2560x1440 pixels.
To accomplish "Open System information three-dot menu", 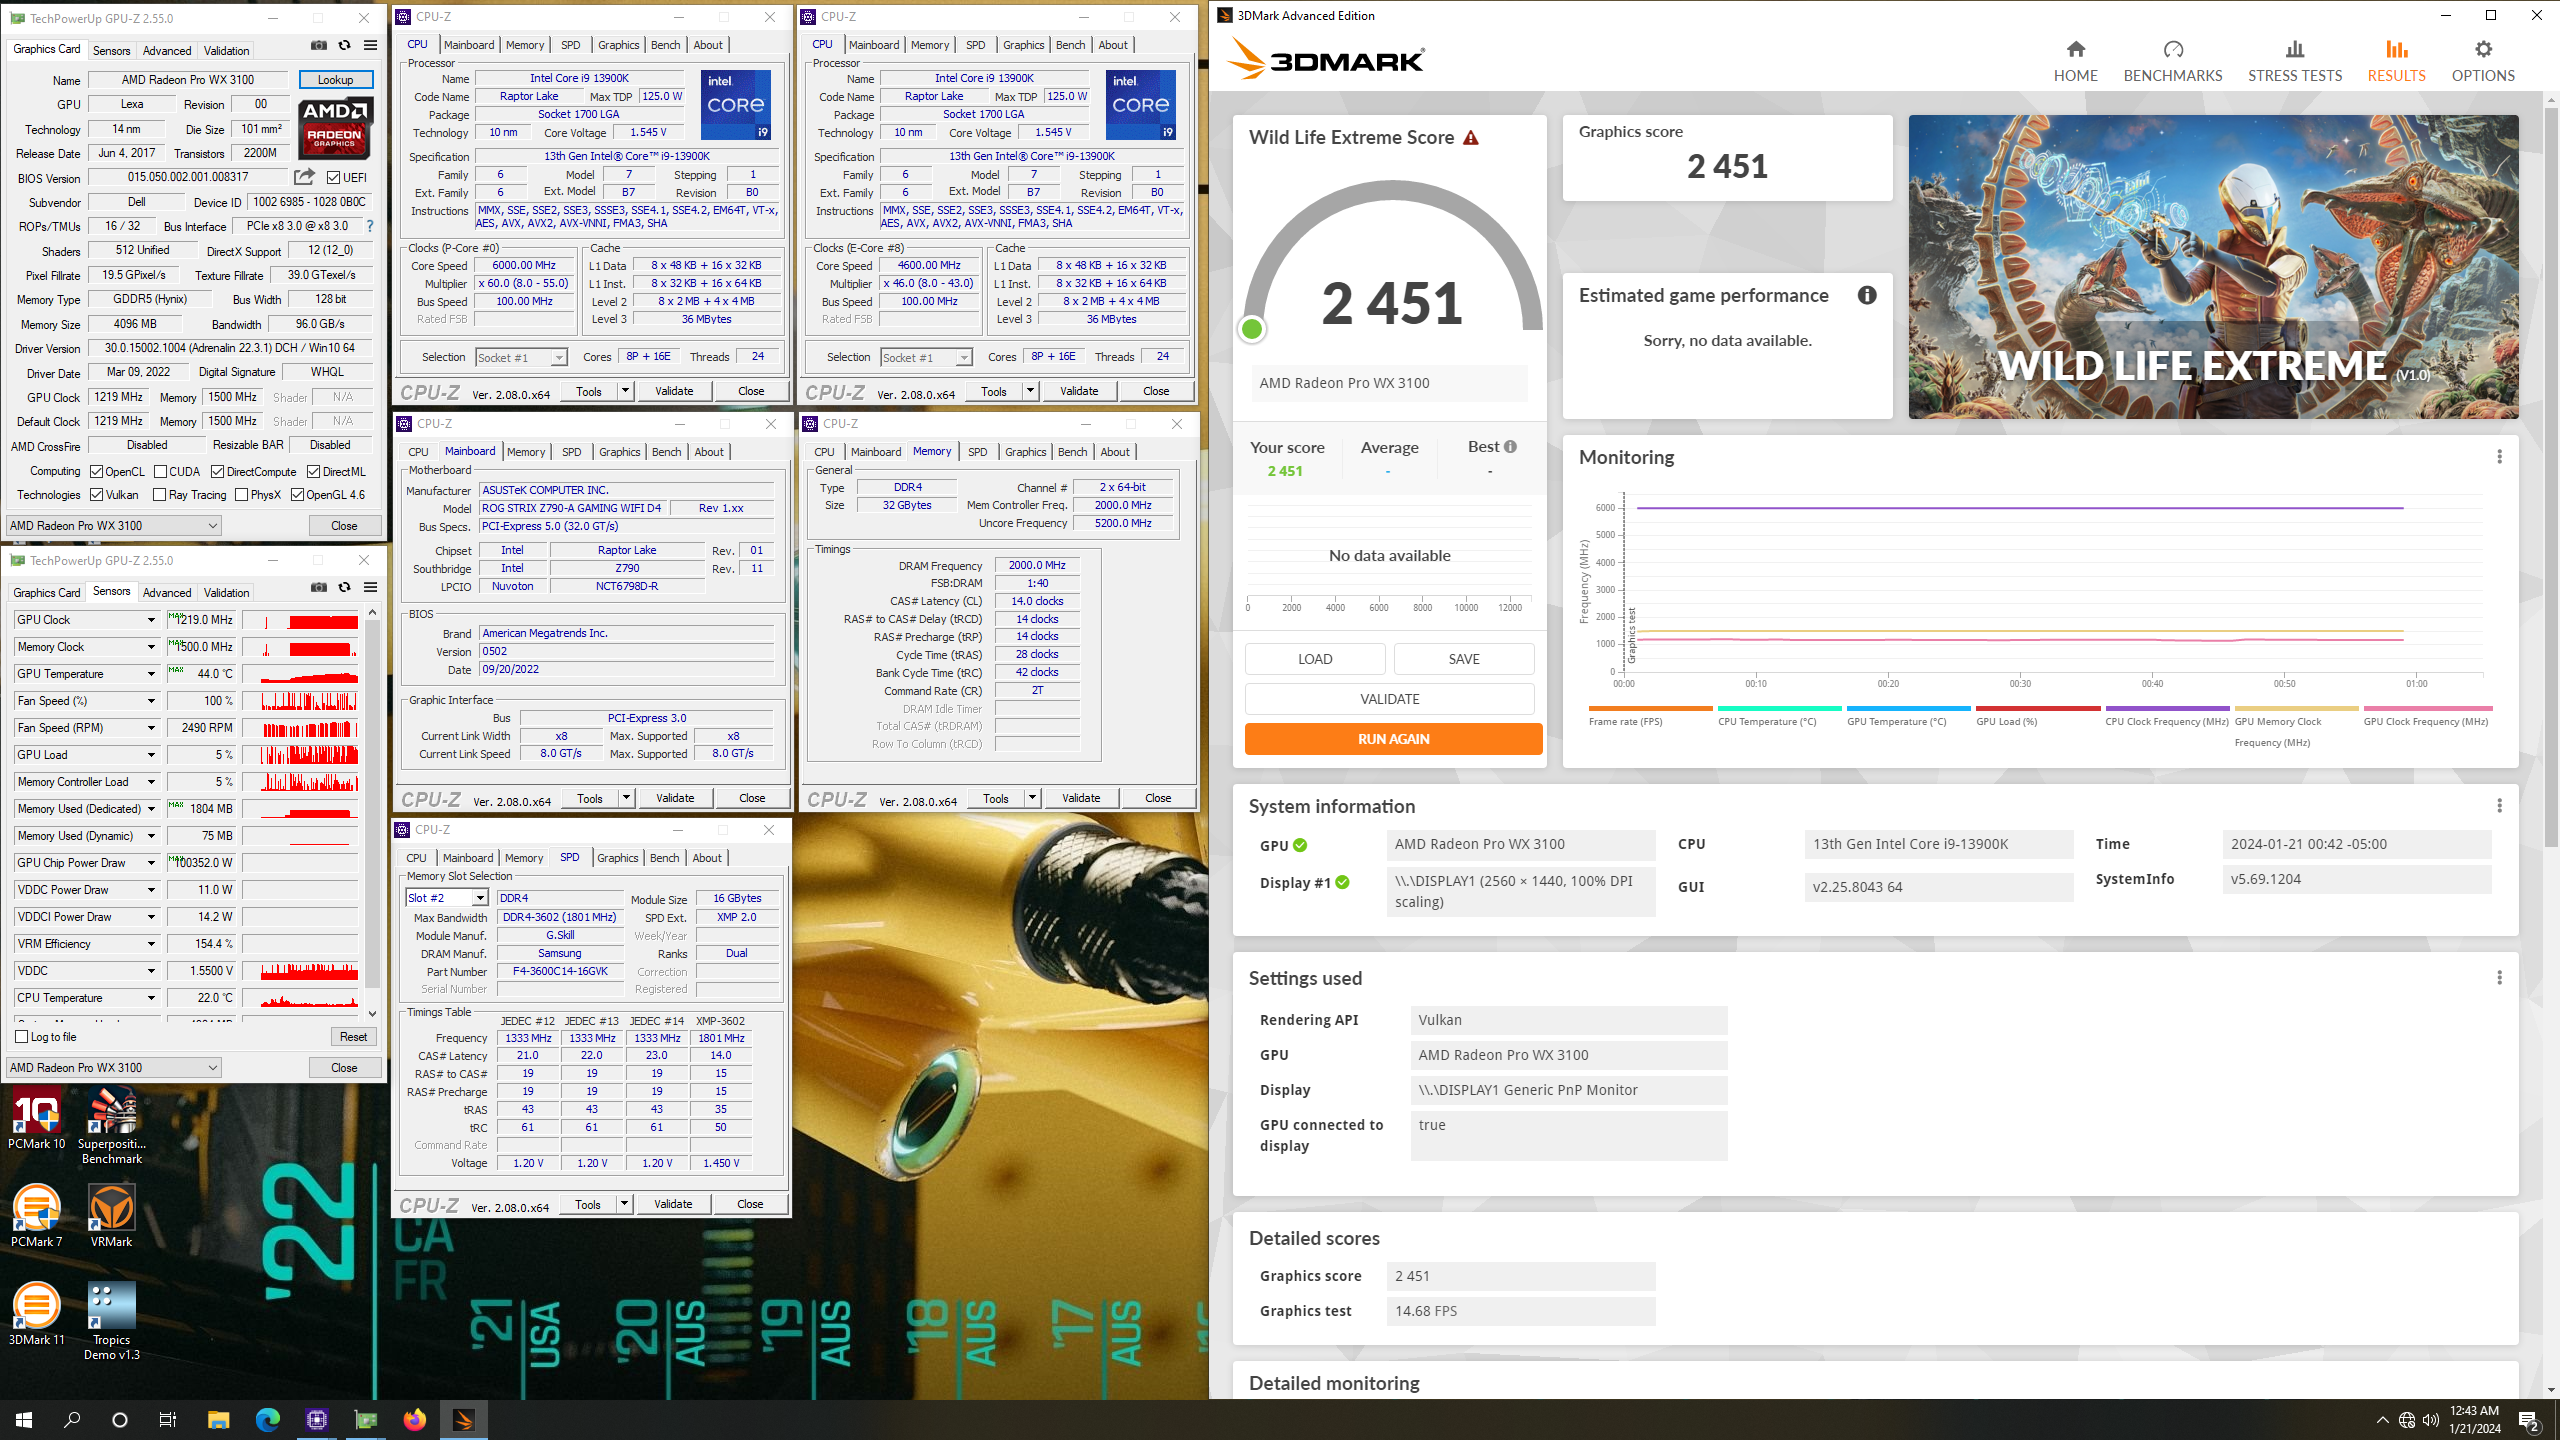I will pos(2499,806).
